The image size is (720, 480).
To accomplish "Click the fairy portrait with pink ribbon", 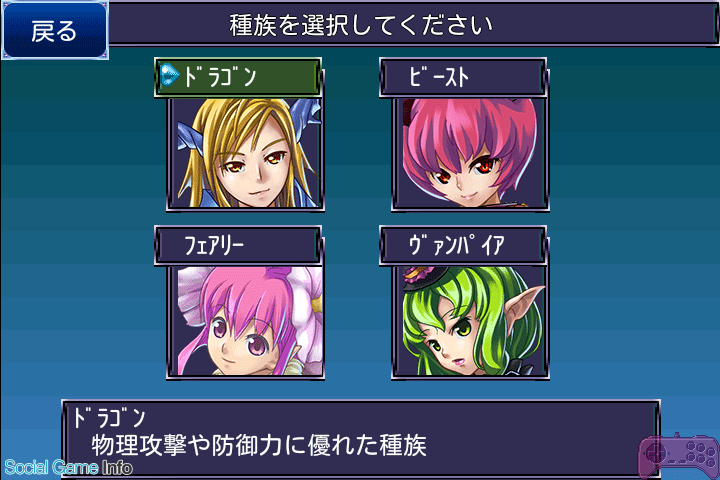I will coord(246,322).
